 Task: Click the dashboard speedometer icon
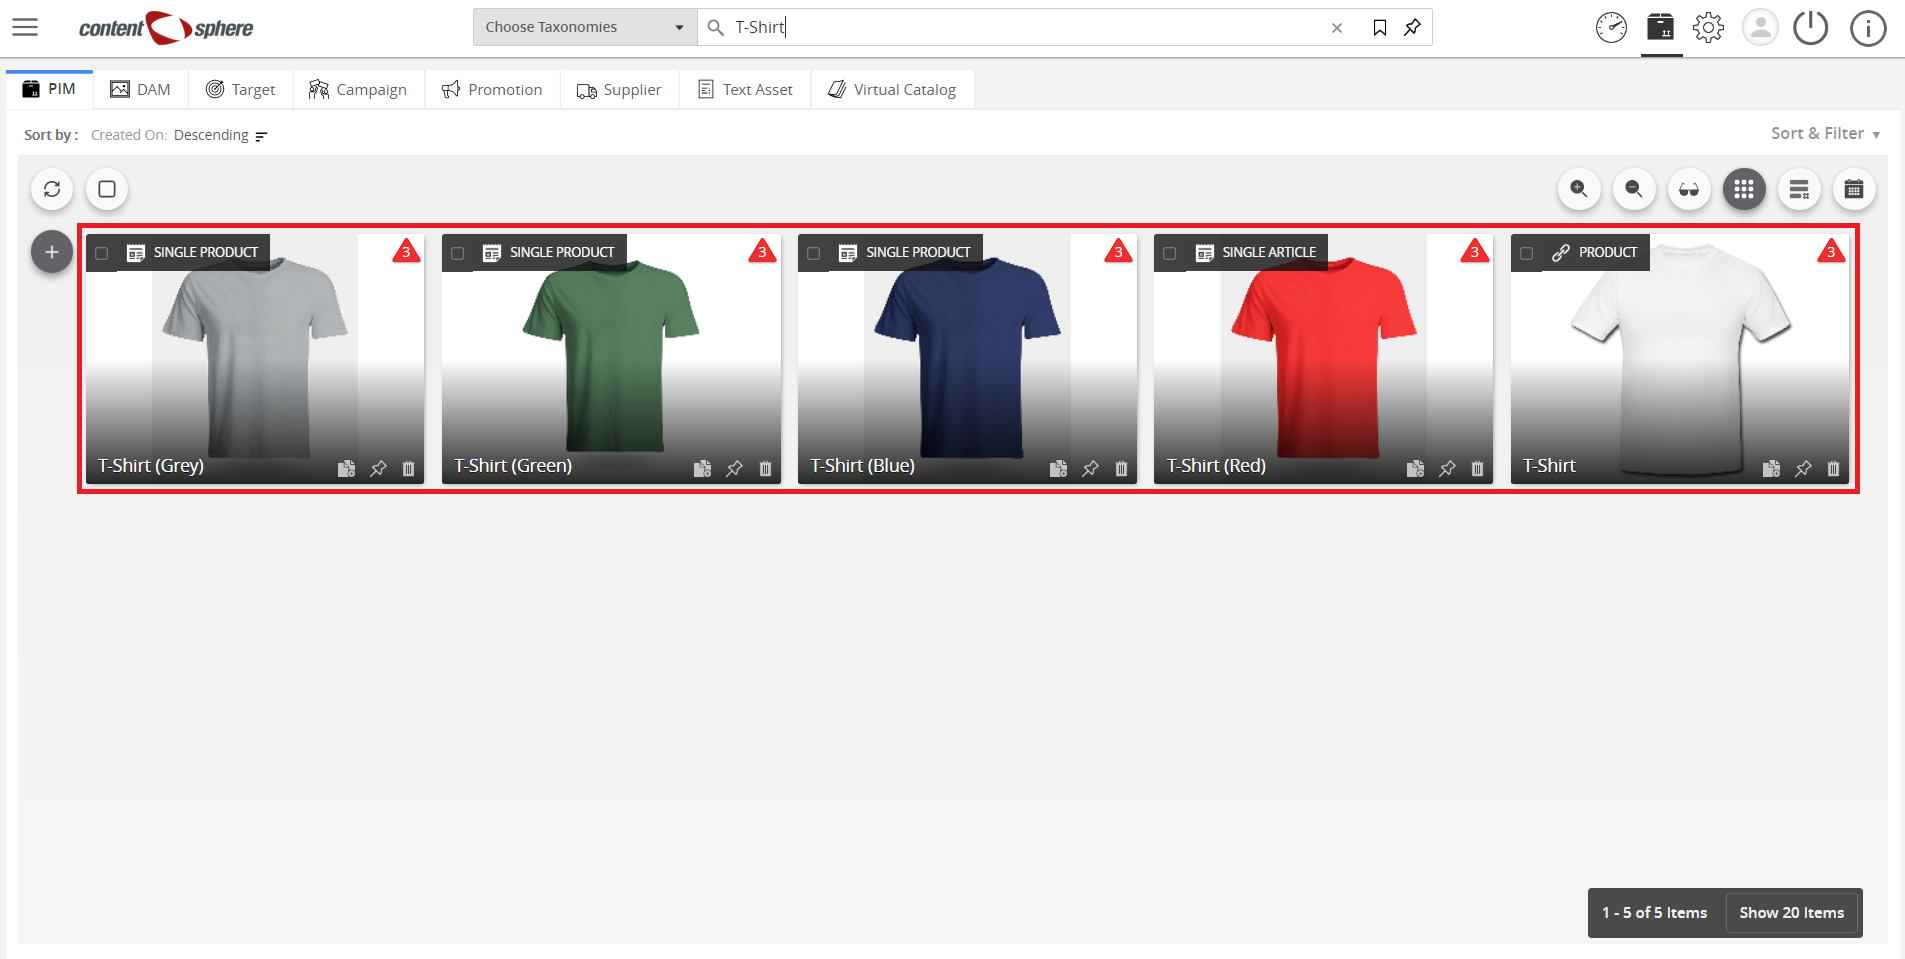pos(1611,27)
